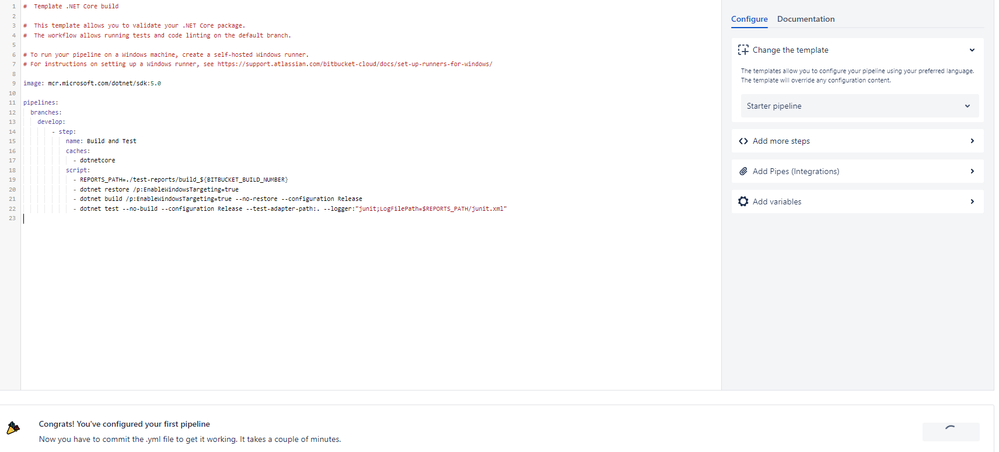
Task: Open the Starter pipeline dropdown
Action: coord(859,106)
